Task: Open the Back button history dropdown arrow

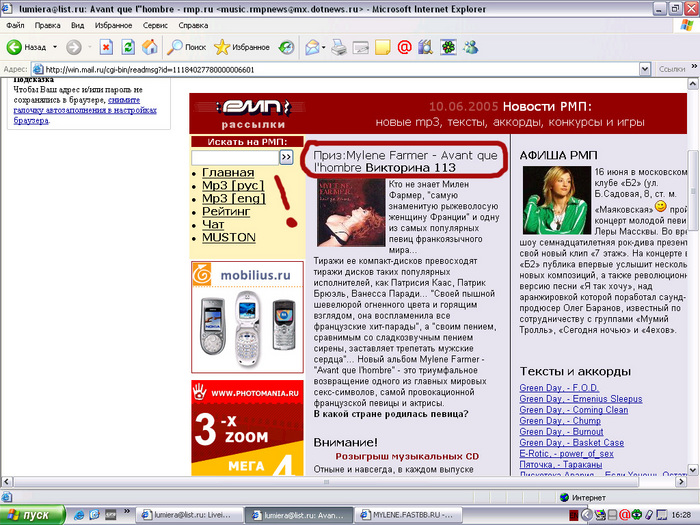Action: (x=55, y=47)
